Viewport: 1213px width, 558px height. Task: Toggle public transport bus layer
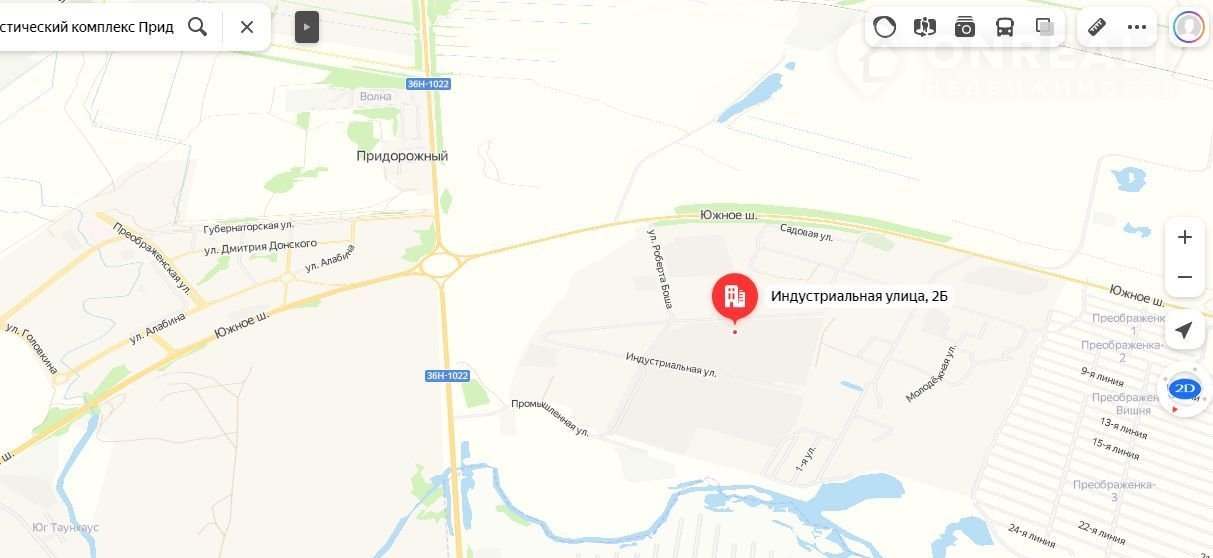(1005, 27)
